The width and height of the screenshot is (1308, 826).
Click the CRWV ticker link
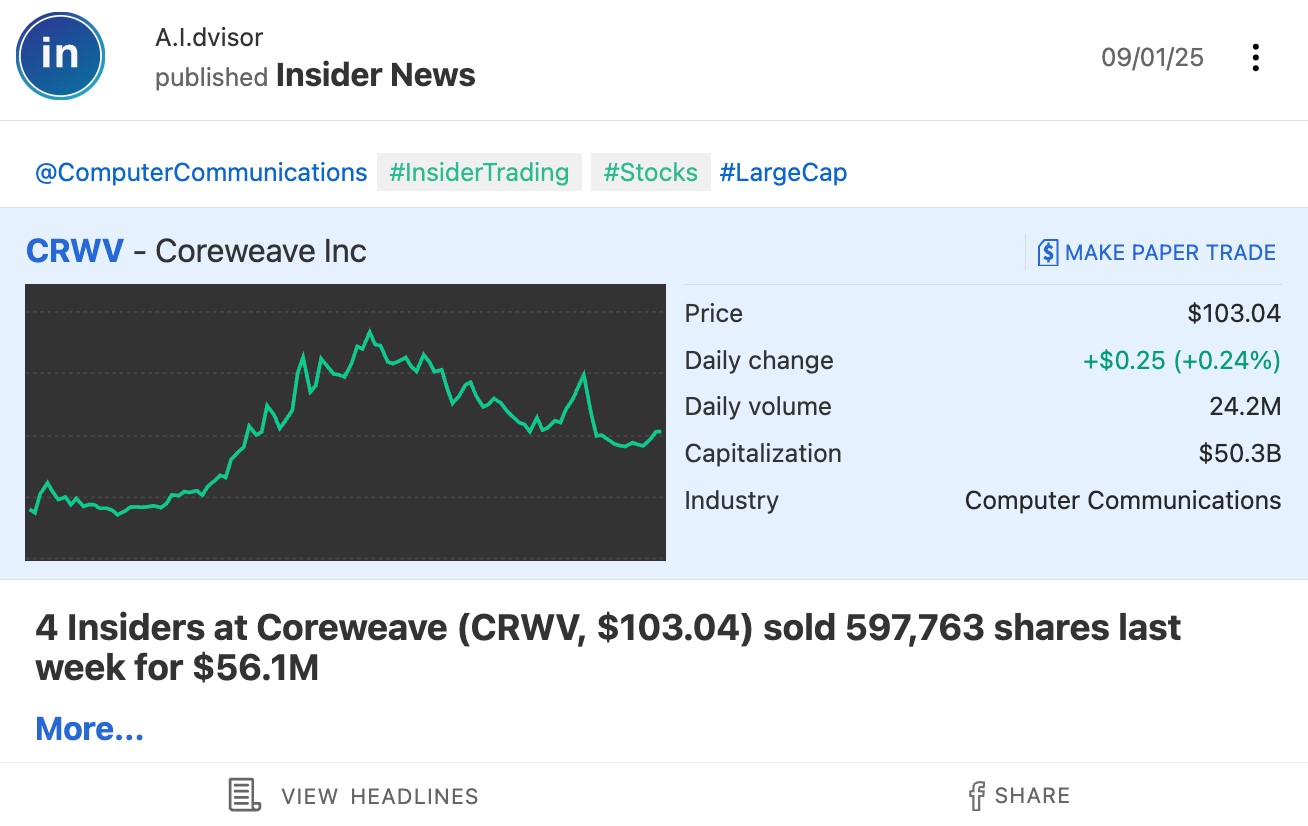coord(75,251)
